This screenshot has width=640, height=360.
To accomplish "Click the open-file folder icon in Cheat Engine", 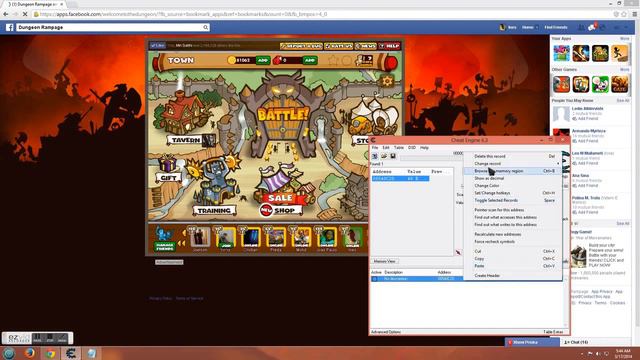I will pos(384,156).
